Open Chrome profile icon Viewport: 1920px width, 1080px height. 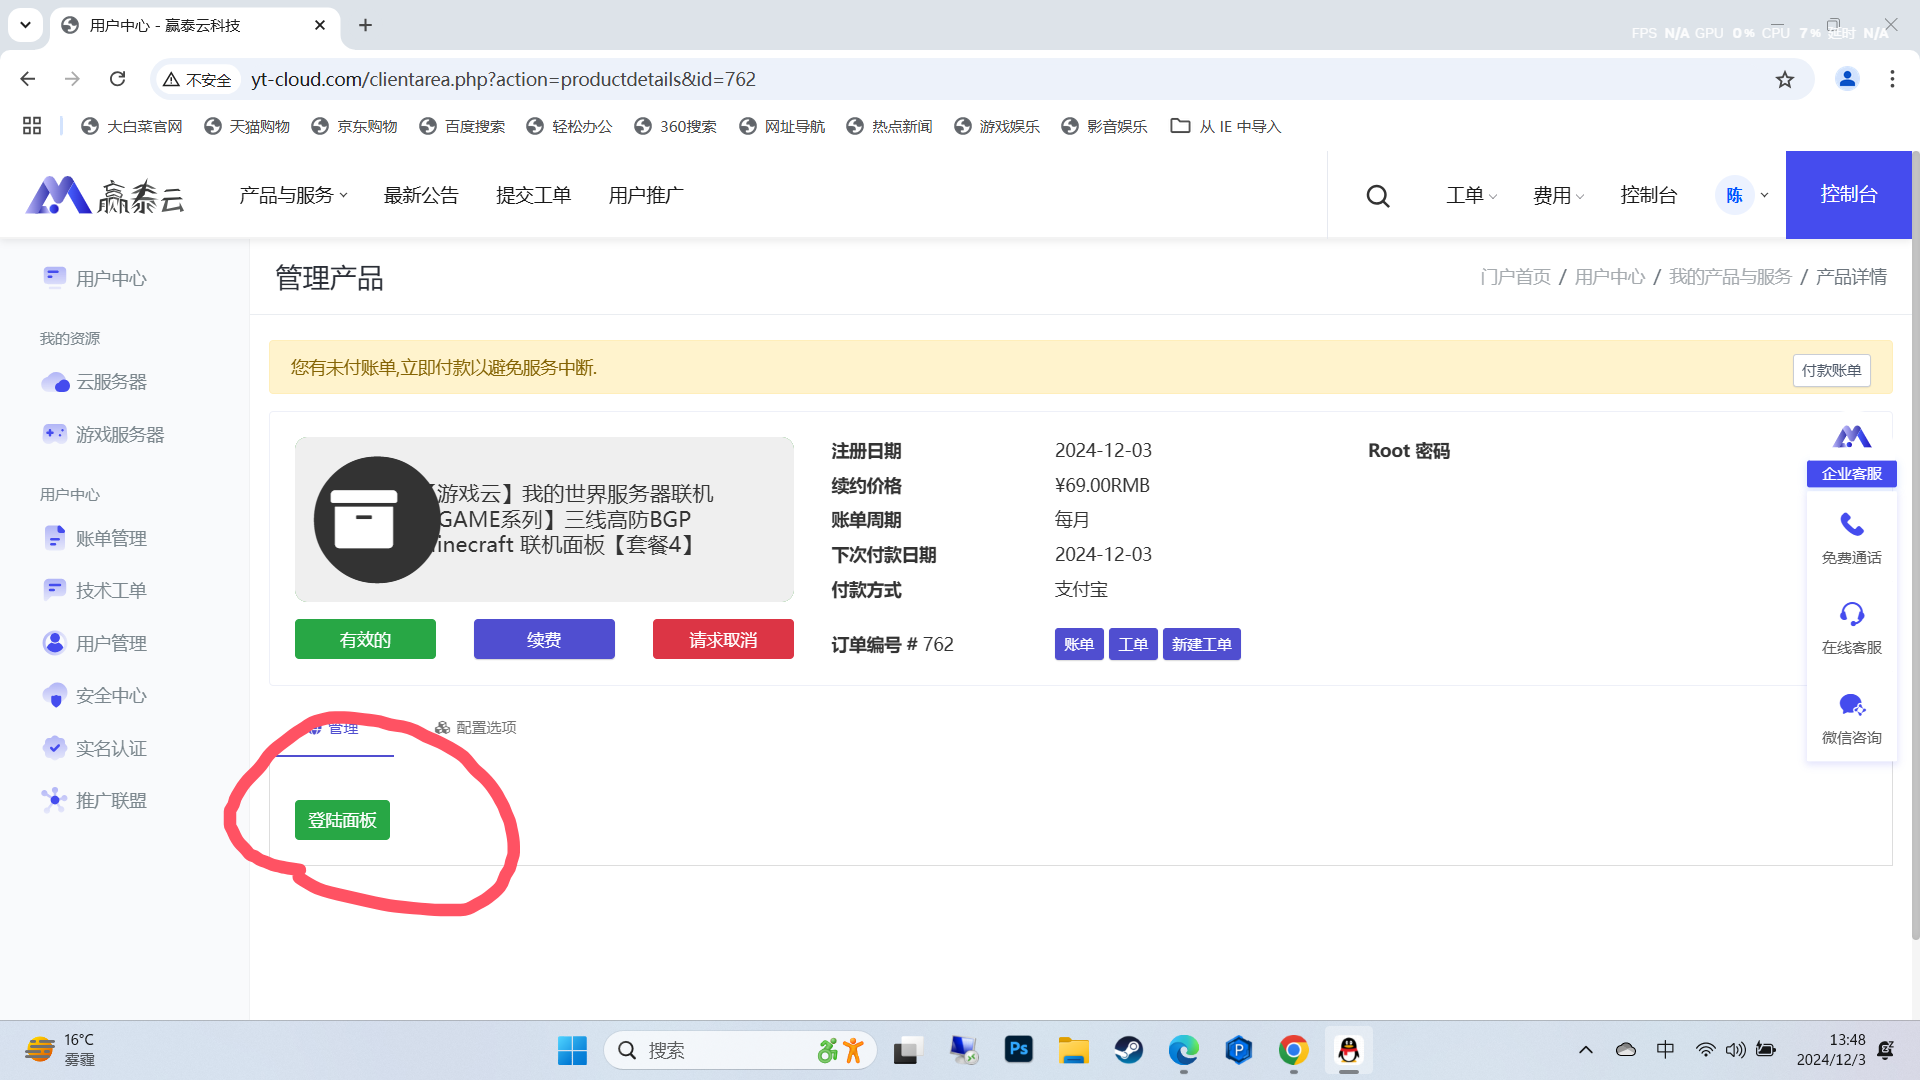point(1847,79)
